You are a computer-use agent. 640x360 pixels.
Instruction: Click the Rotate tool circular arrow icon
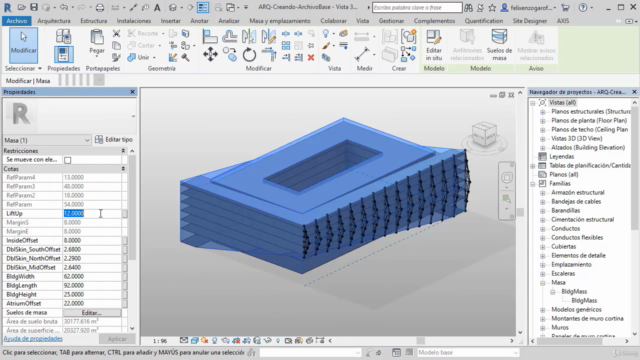point(249,55)
